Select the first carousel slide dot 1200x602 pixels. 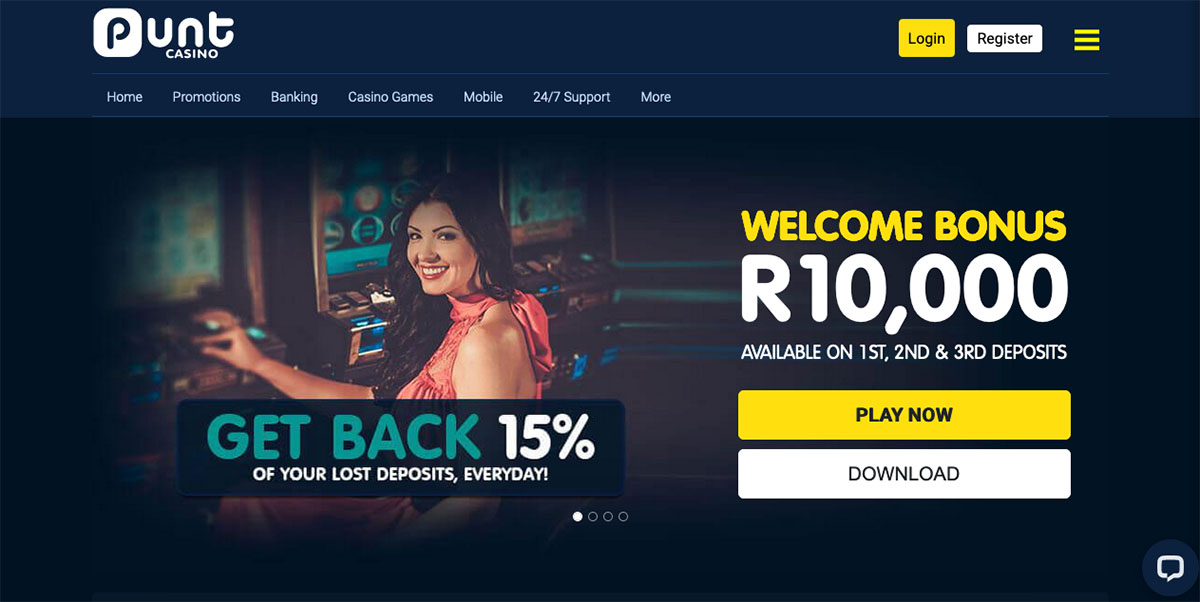pos(577,517)
